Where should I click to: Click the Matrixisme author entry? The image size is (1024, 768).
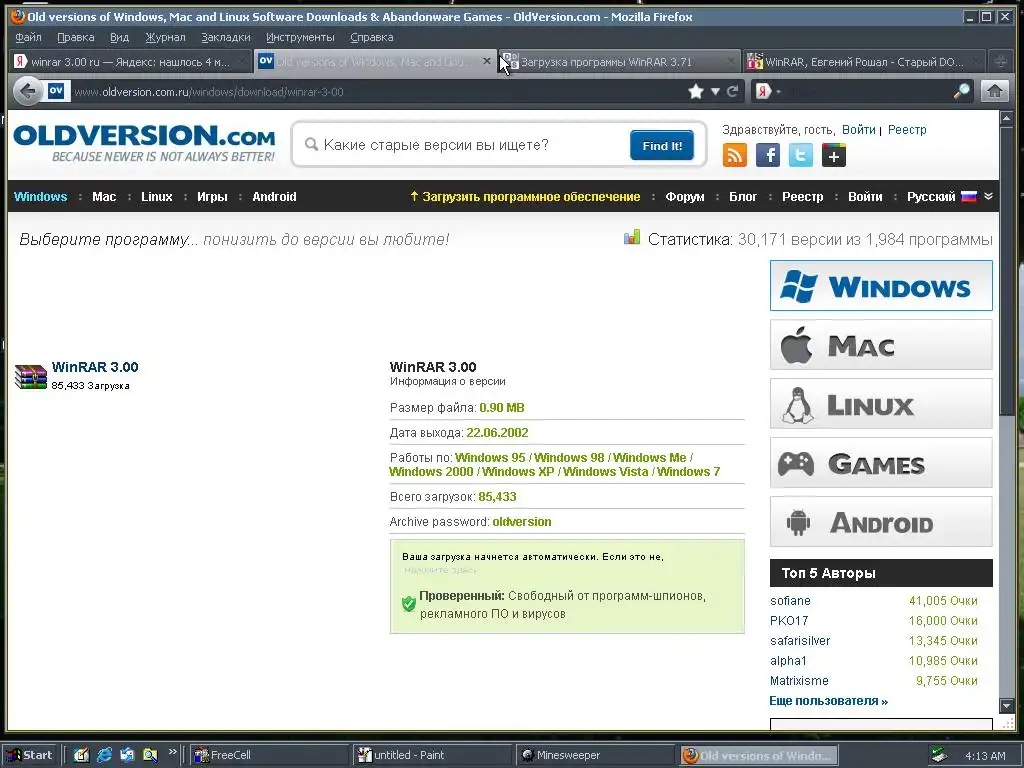pyautogui.click(x=799, y=680)
